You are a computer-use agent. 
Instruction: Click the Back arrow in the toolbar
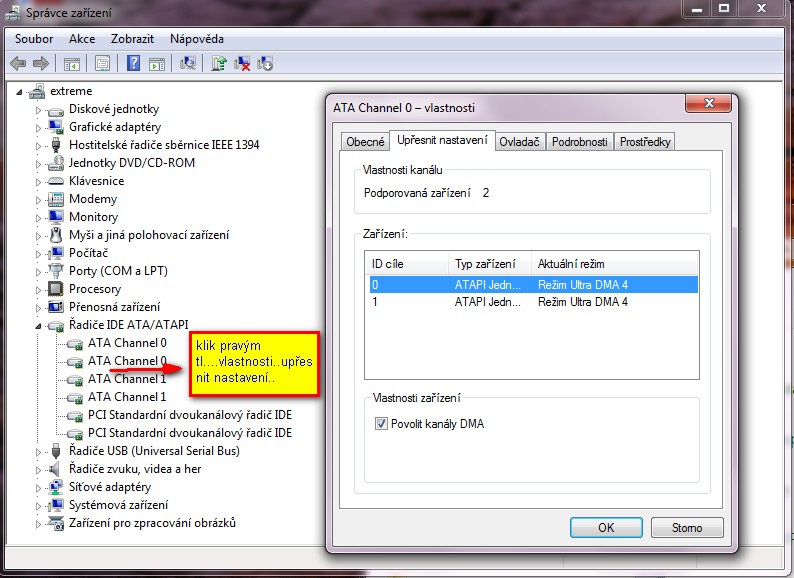tap(18, 63)
